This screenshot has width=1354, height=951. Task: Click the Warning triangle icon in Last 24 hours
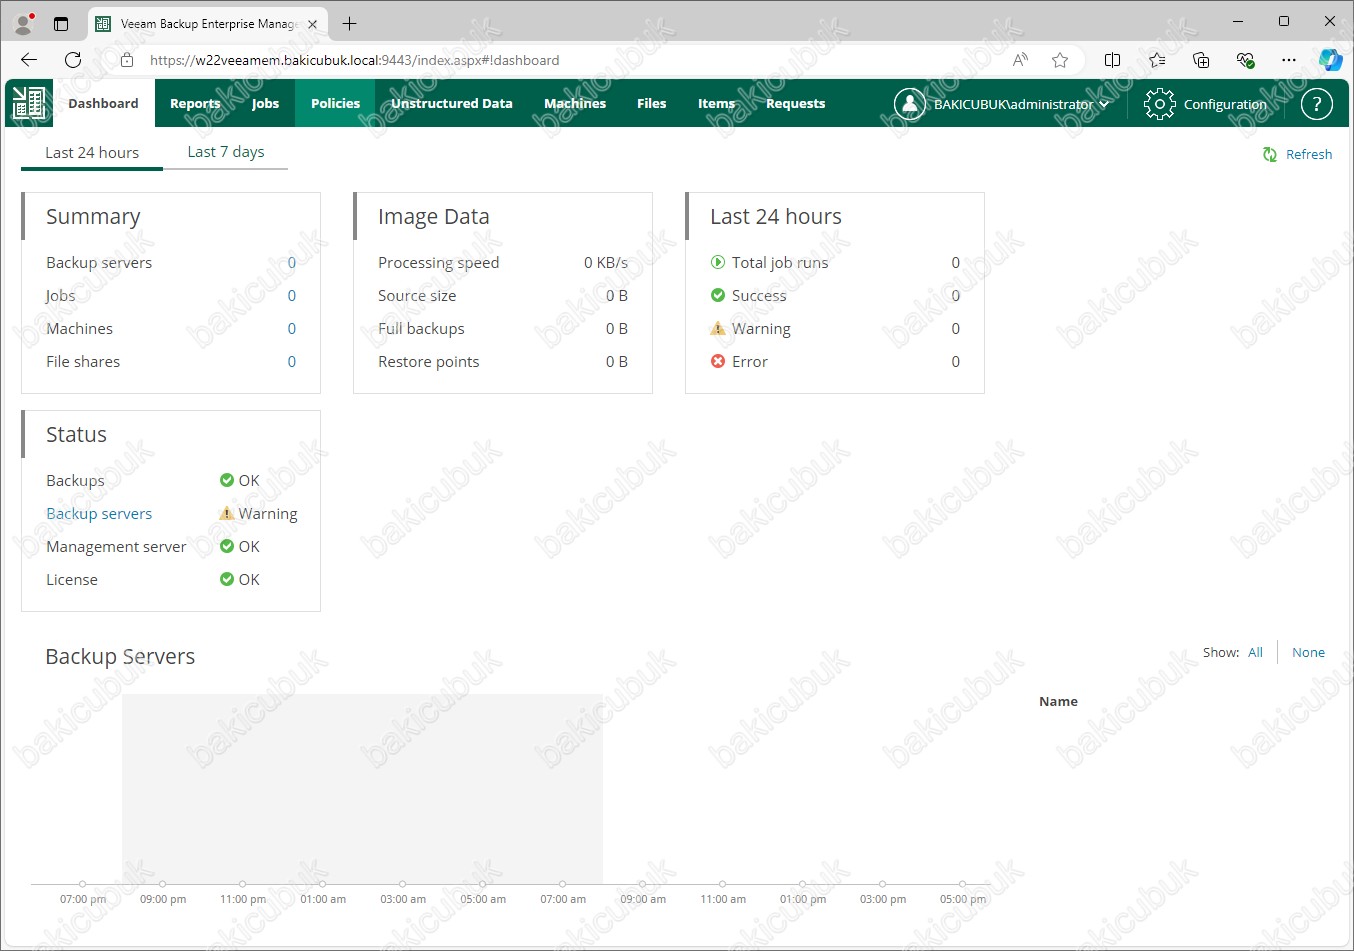tap(717, 328)
